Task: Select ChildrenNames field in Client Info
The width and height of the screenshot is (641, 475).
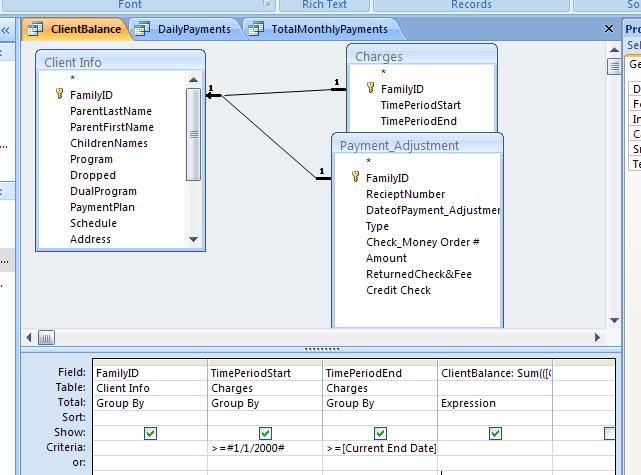Action: [109, 143]
